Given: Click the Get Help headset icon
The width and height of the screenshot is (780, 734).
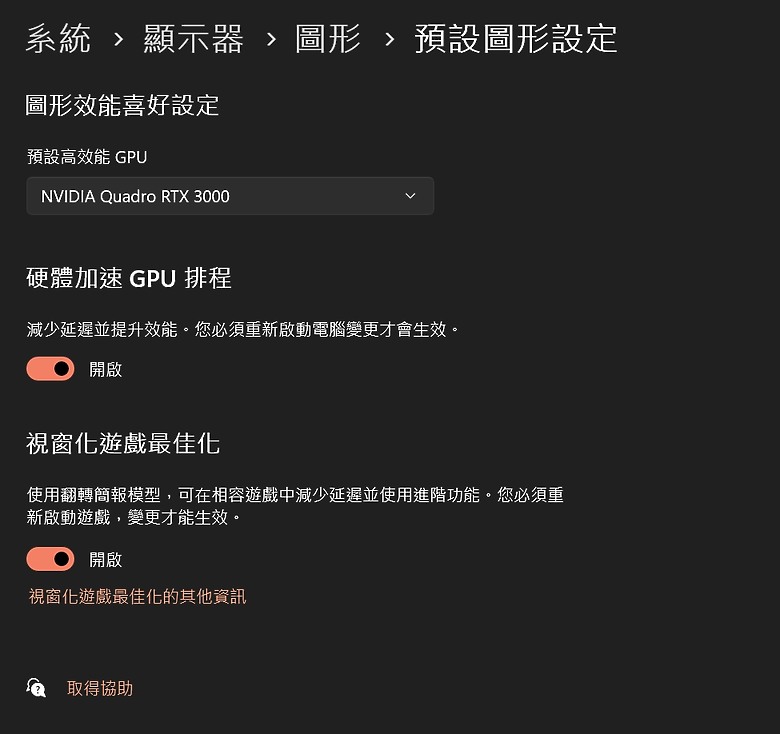Looking at the screenshot, I should (x=36, y=688).
